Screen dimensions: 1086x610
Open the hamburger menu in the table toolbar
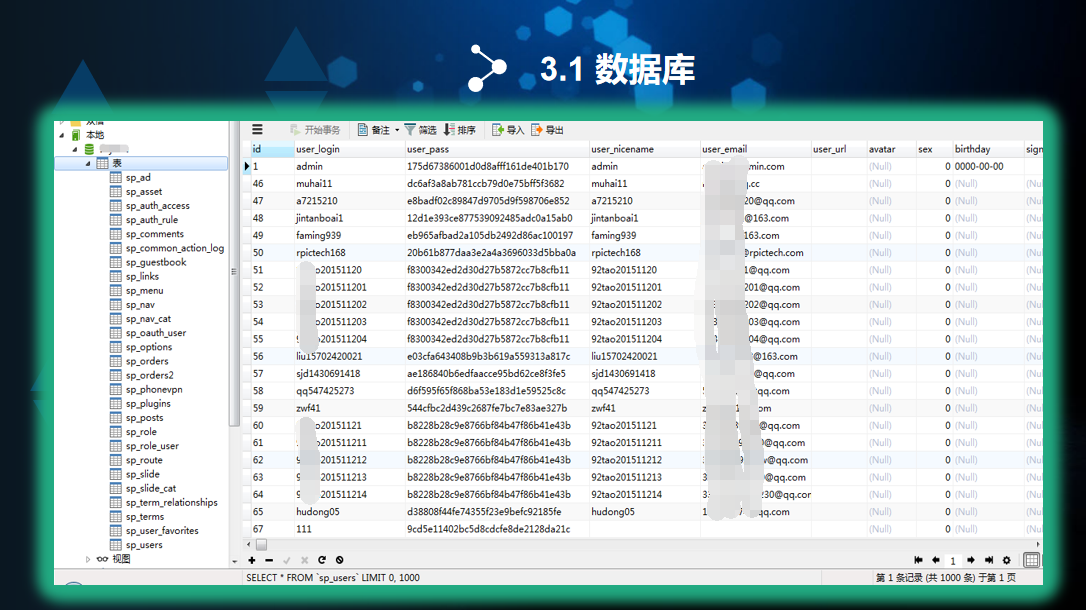(x=257, y=130)
